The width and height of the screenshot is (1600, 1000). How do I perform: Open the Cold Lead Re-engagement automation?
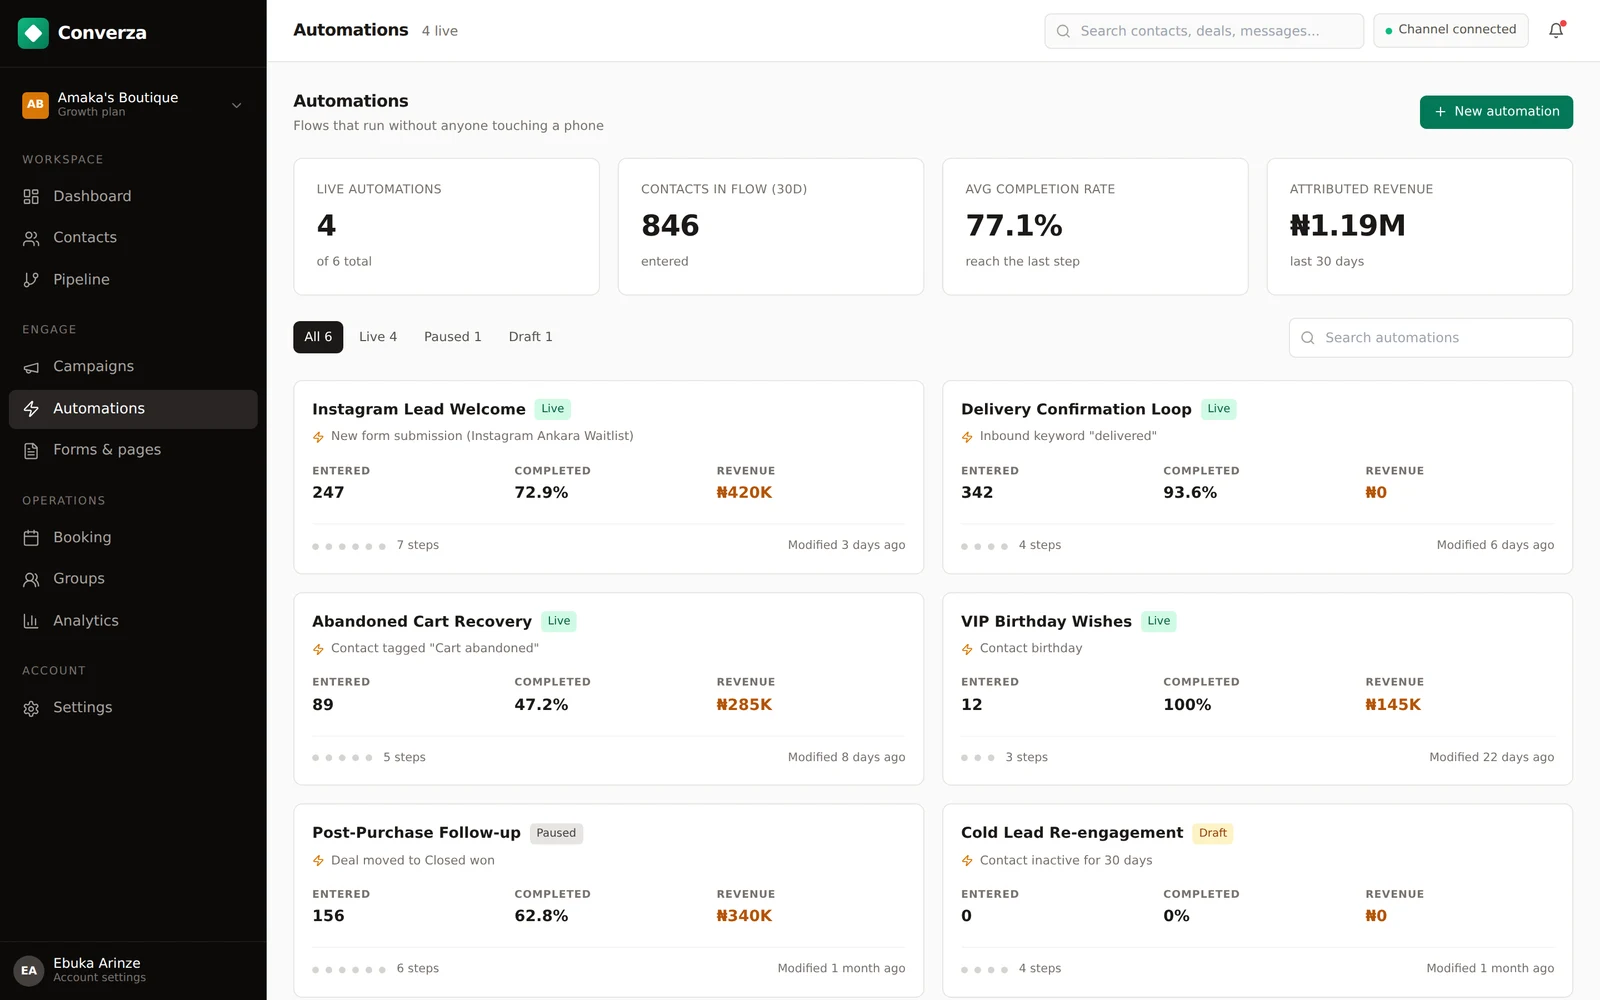coord(1257,900)
